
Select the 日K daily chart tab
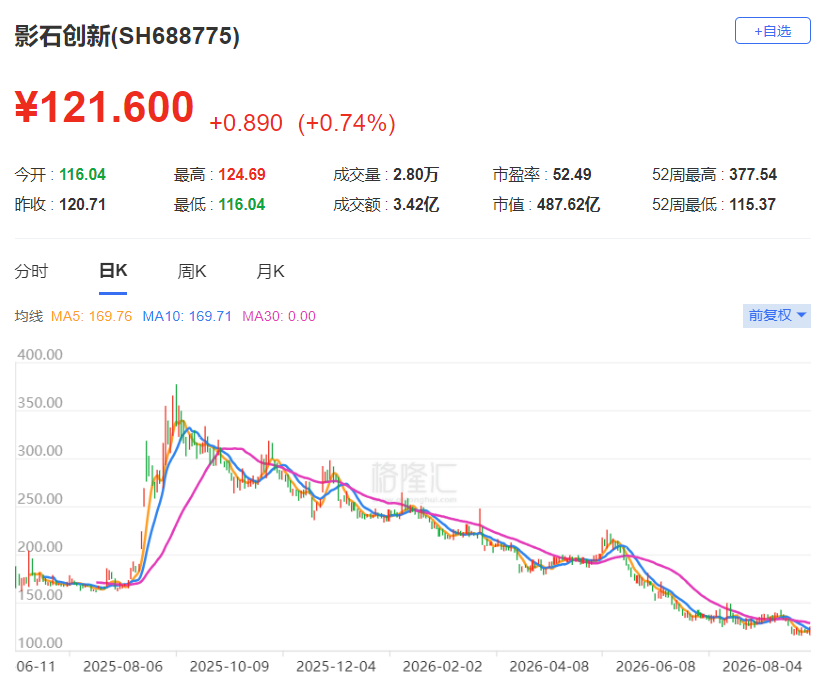113,271
